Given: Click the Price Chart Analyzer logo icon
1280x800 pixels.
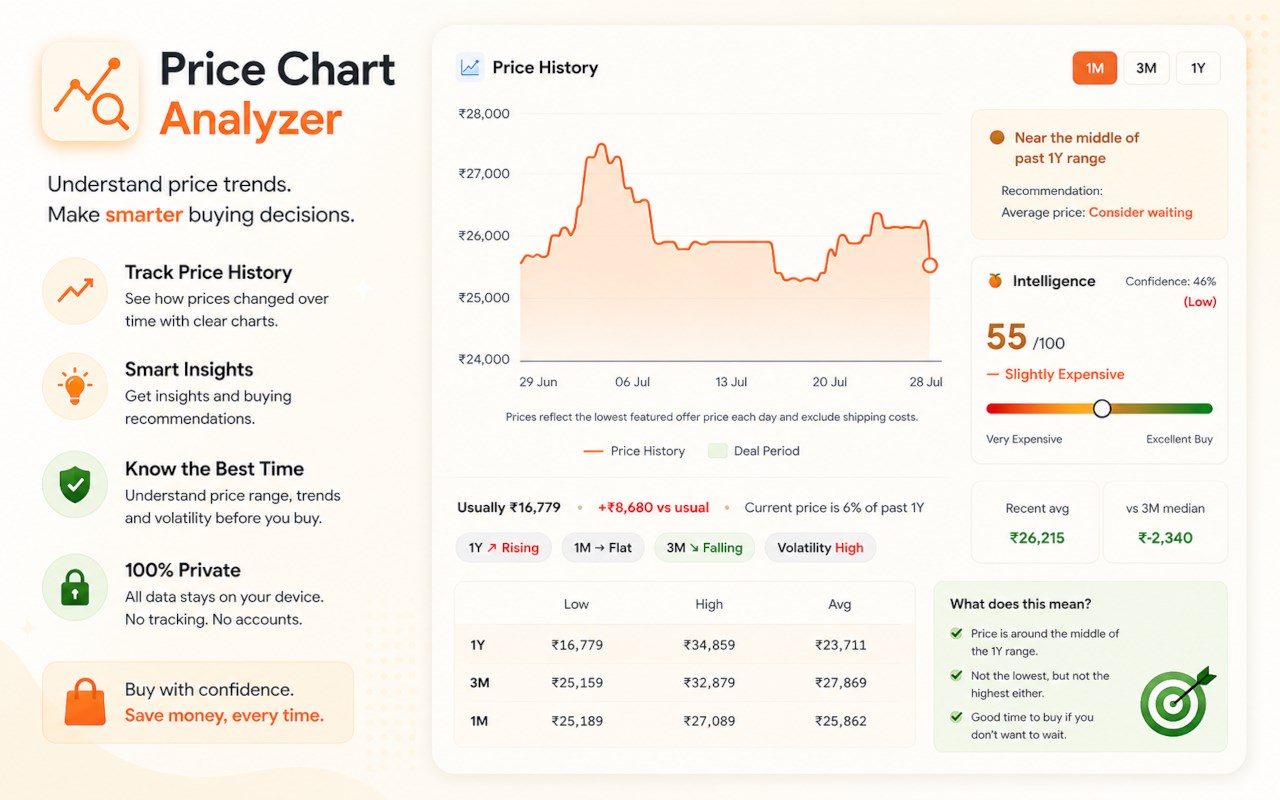Looking at the screenshot, I should click(x=90, y=92).
